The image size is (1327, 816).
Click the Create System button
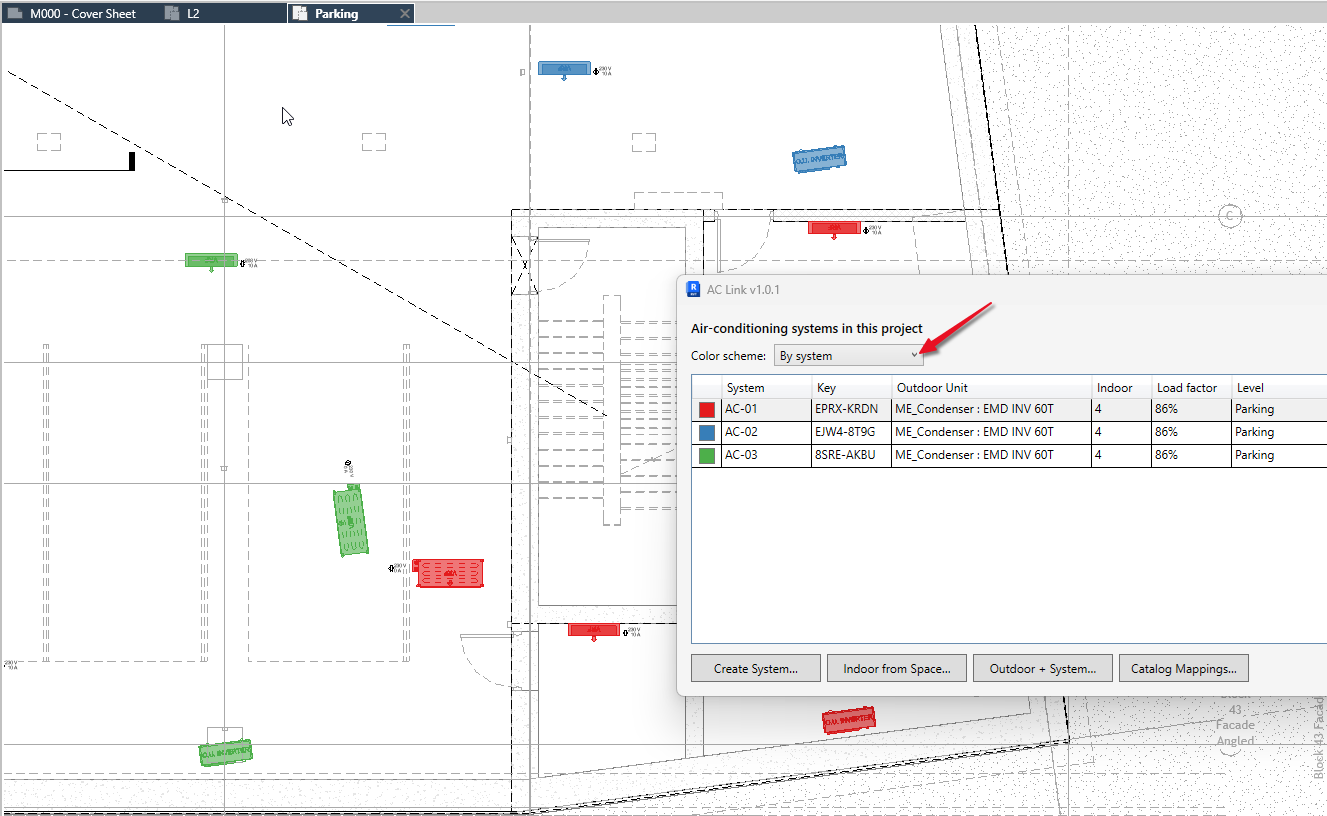point(756,668)
